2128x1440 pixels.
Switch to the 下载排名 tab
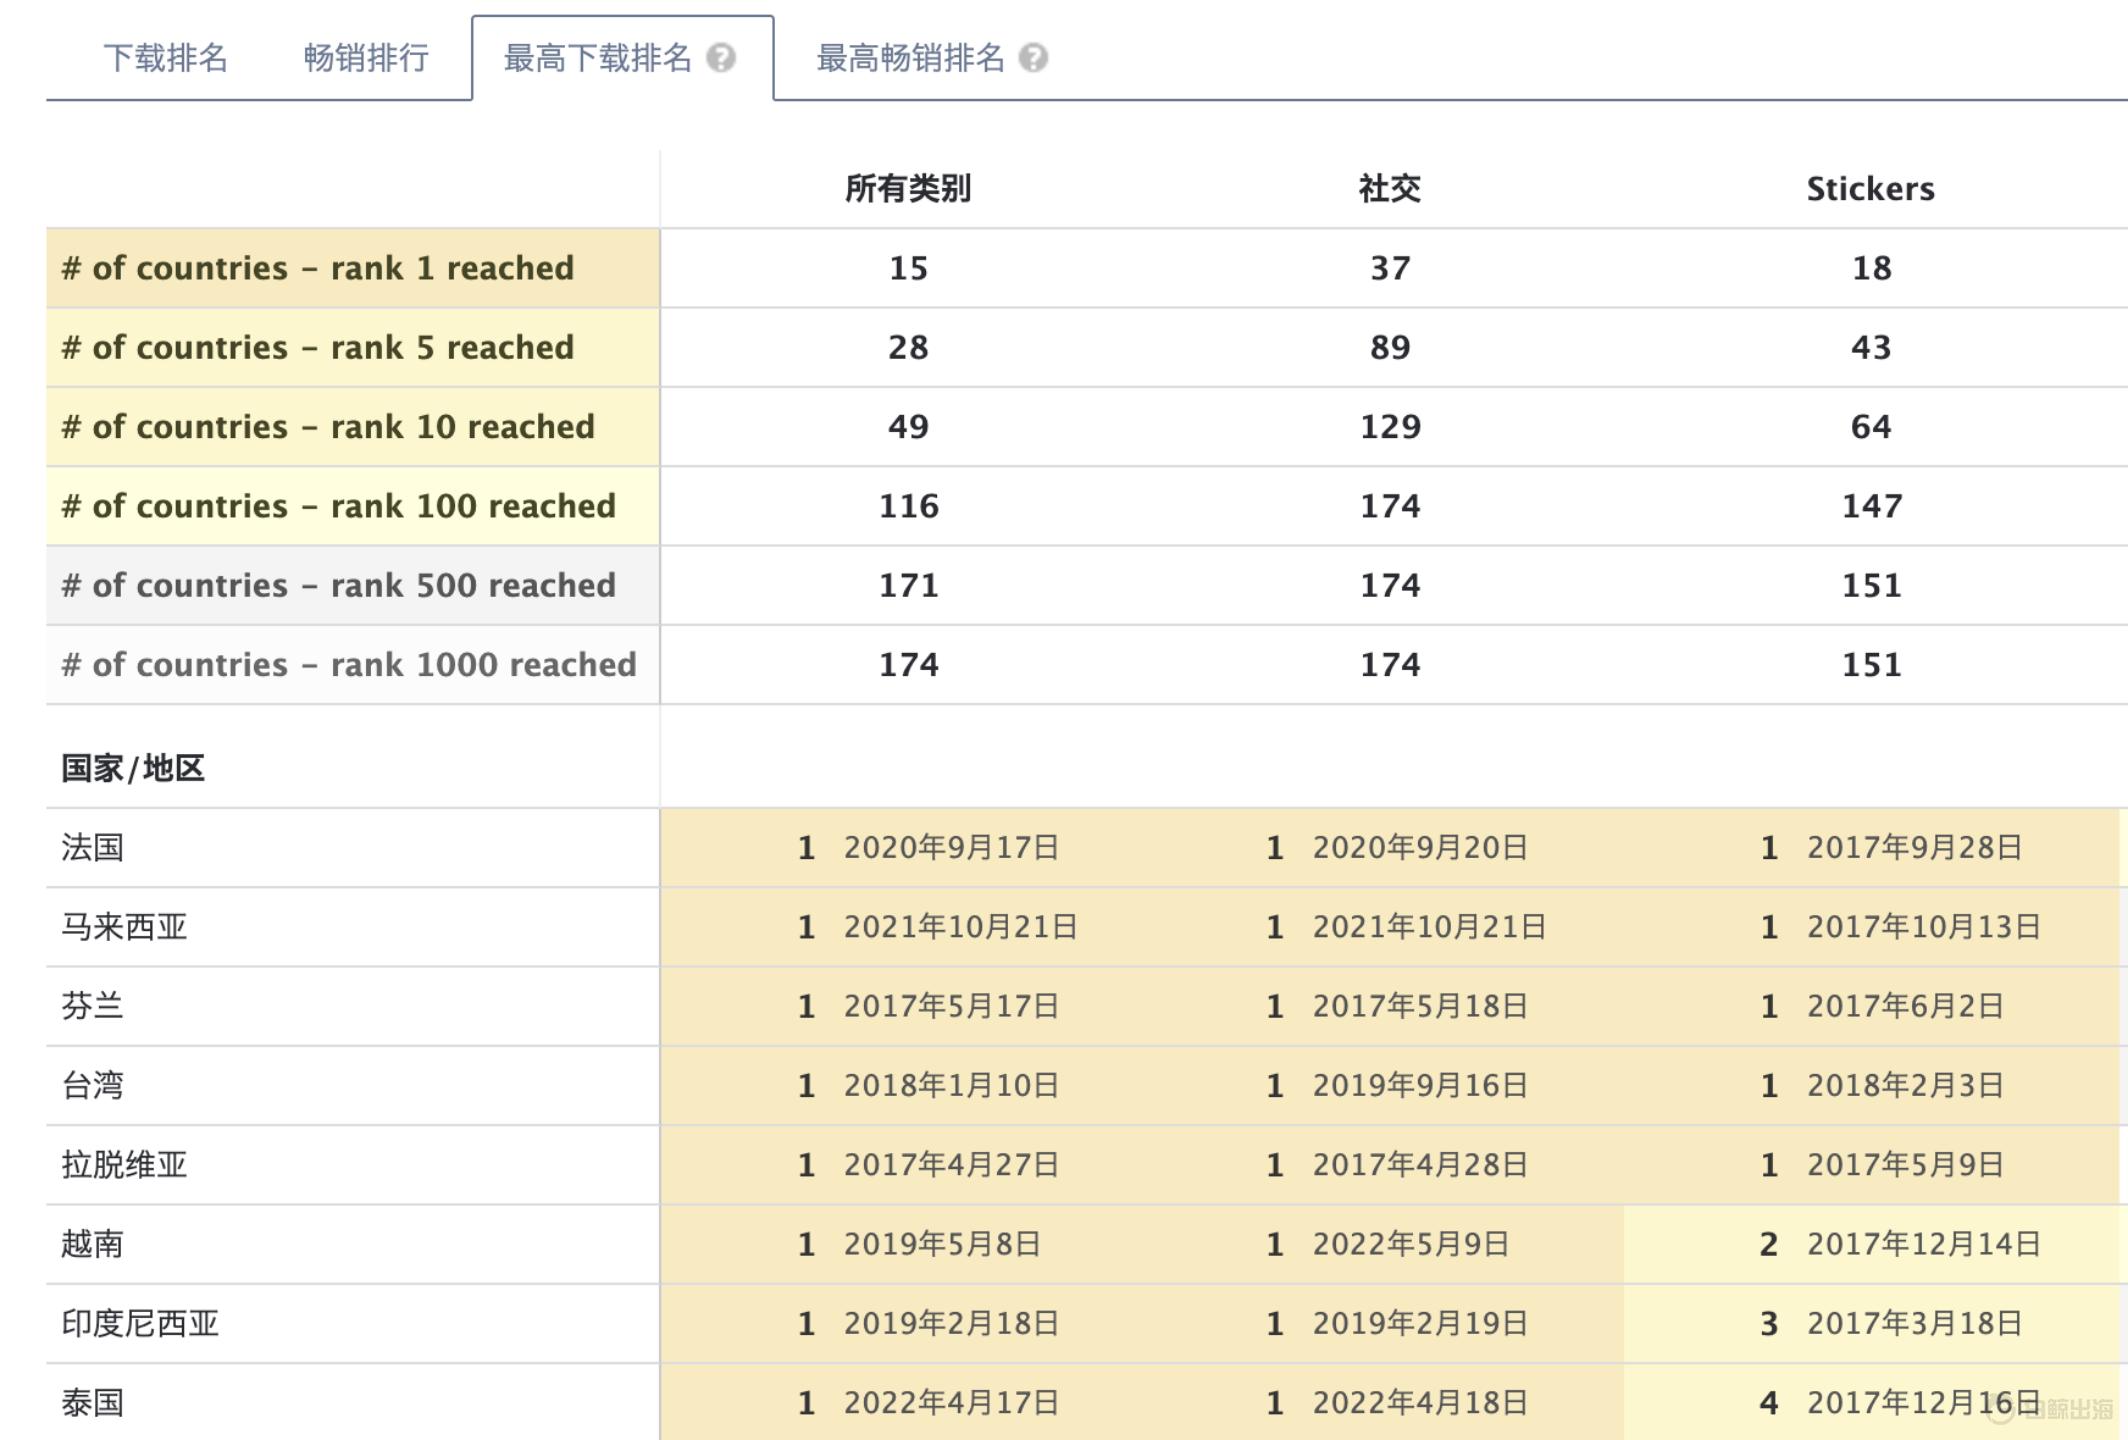click(166, 58)
